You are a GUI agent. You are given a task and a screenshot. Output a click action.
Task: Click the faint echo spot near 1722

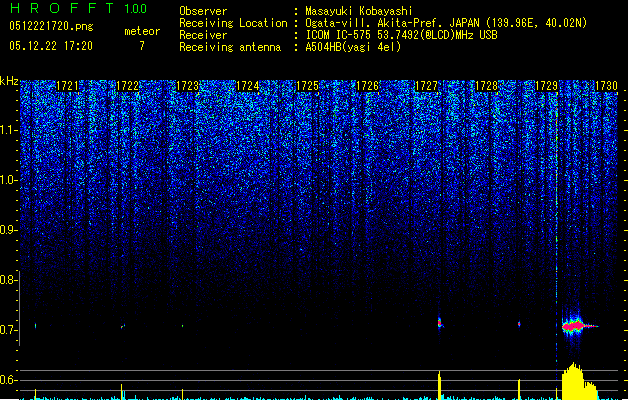click(x=123, y=327)
